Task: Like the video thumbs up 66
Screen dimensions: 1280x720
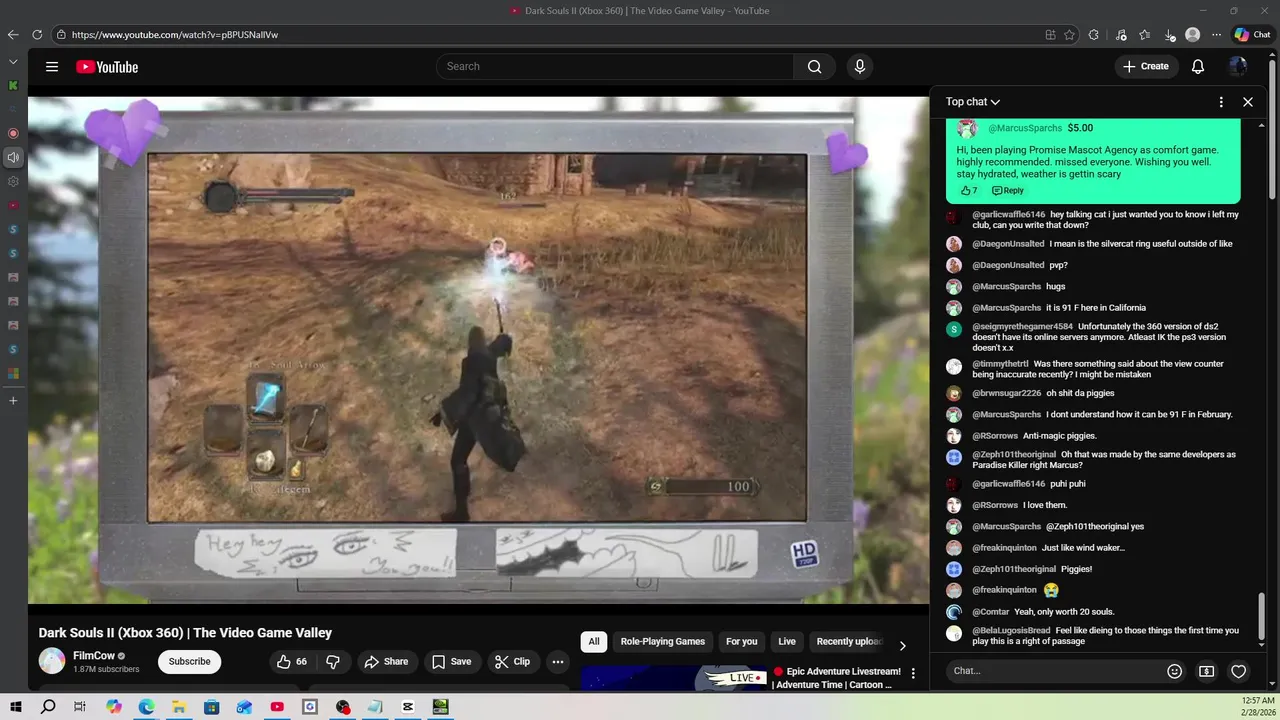Action: (x=292, y=661)
